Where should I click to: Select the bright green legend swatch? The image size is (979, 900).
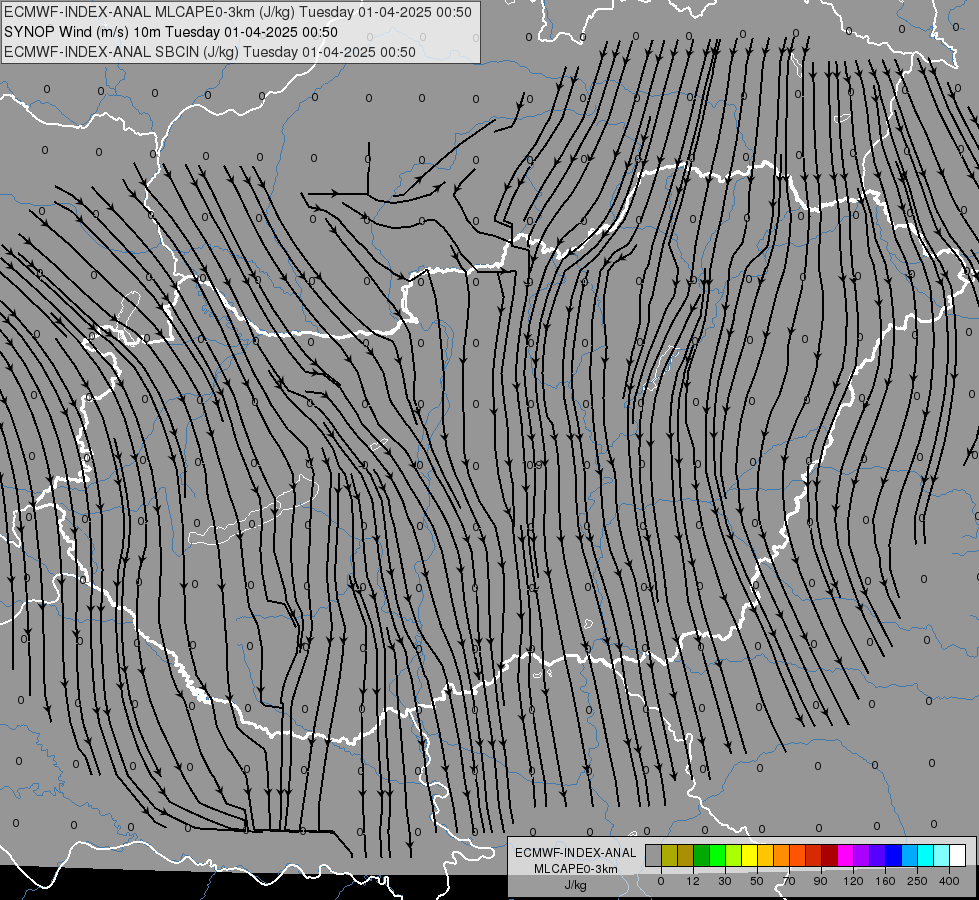coord(717,855)
